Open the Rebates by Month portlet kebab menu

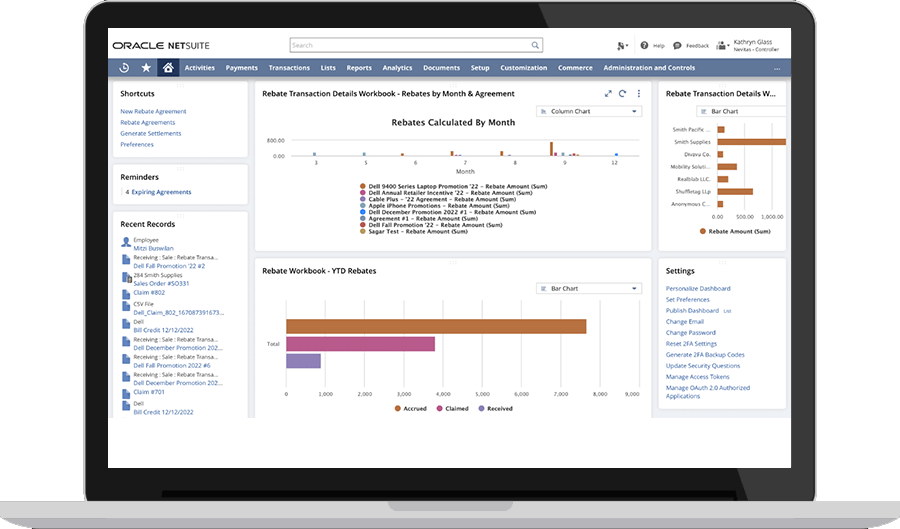click(x=638, y=94)
